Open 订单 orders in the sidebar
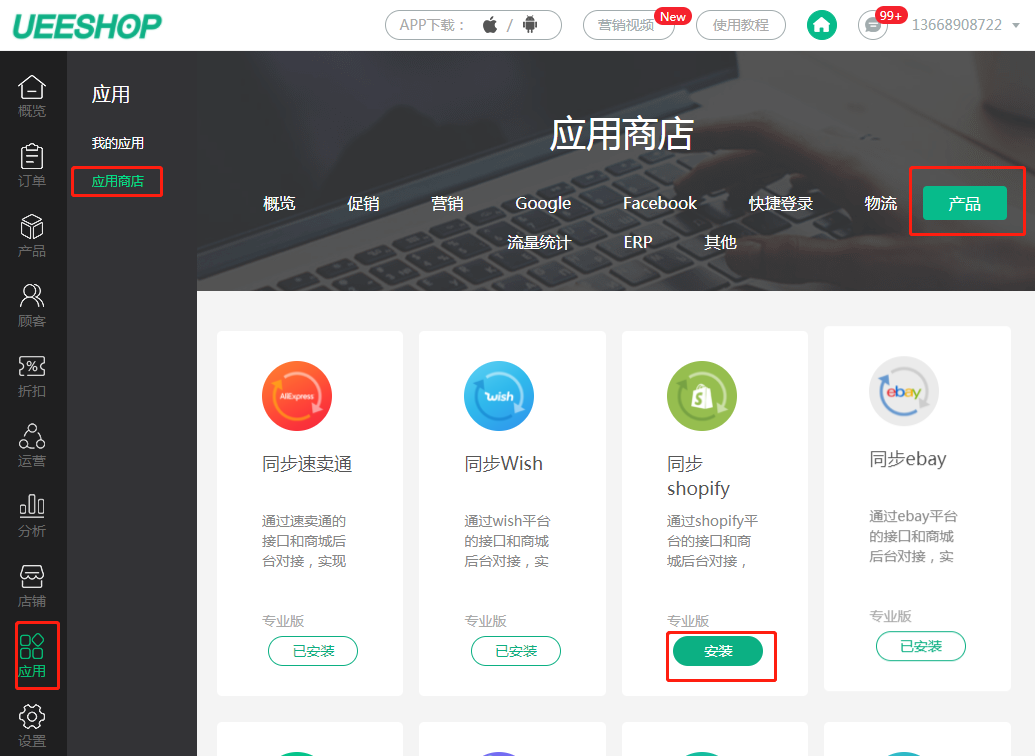The image size is (1035, 756). (32, 166)
